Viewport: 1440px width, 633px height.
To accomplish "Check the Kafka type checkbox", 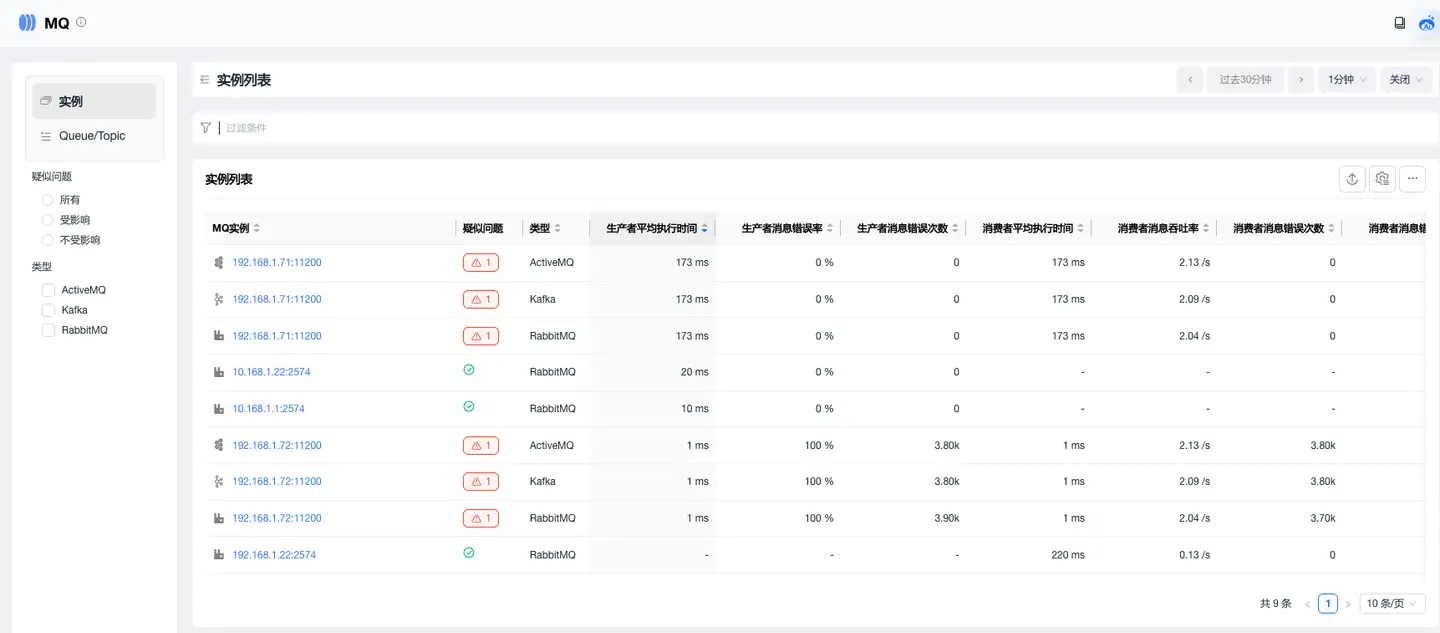I will pyautogui.click(x=48, y=310).
